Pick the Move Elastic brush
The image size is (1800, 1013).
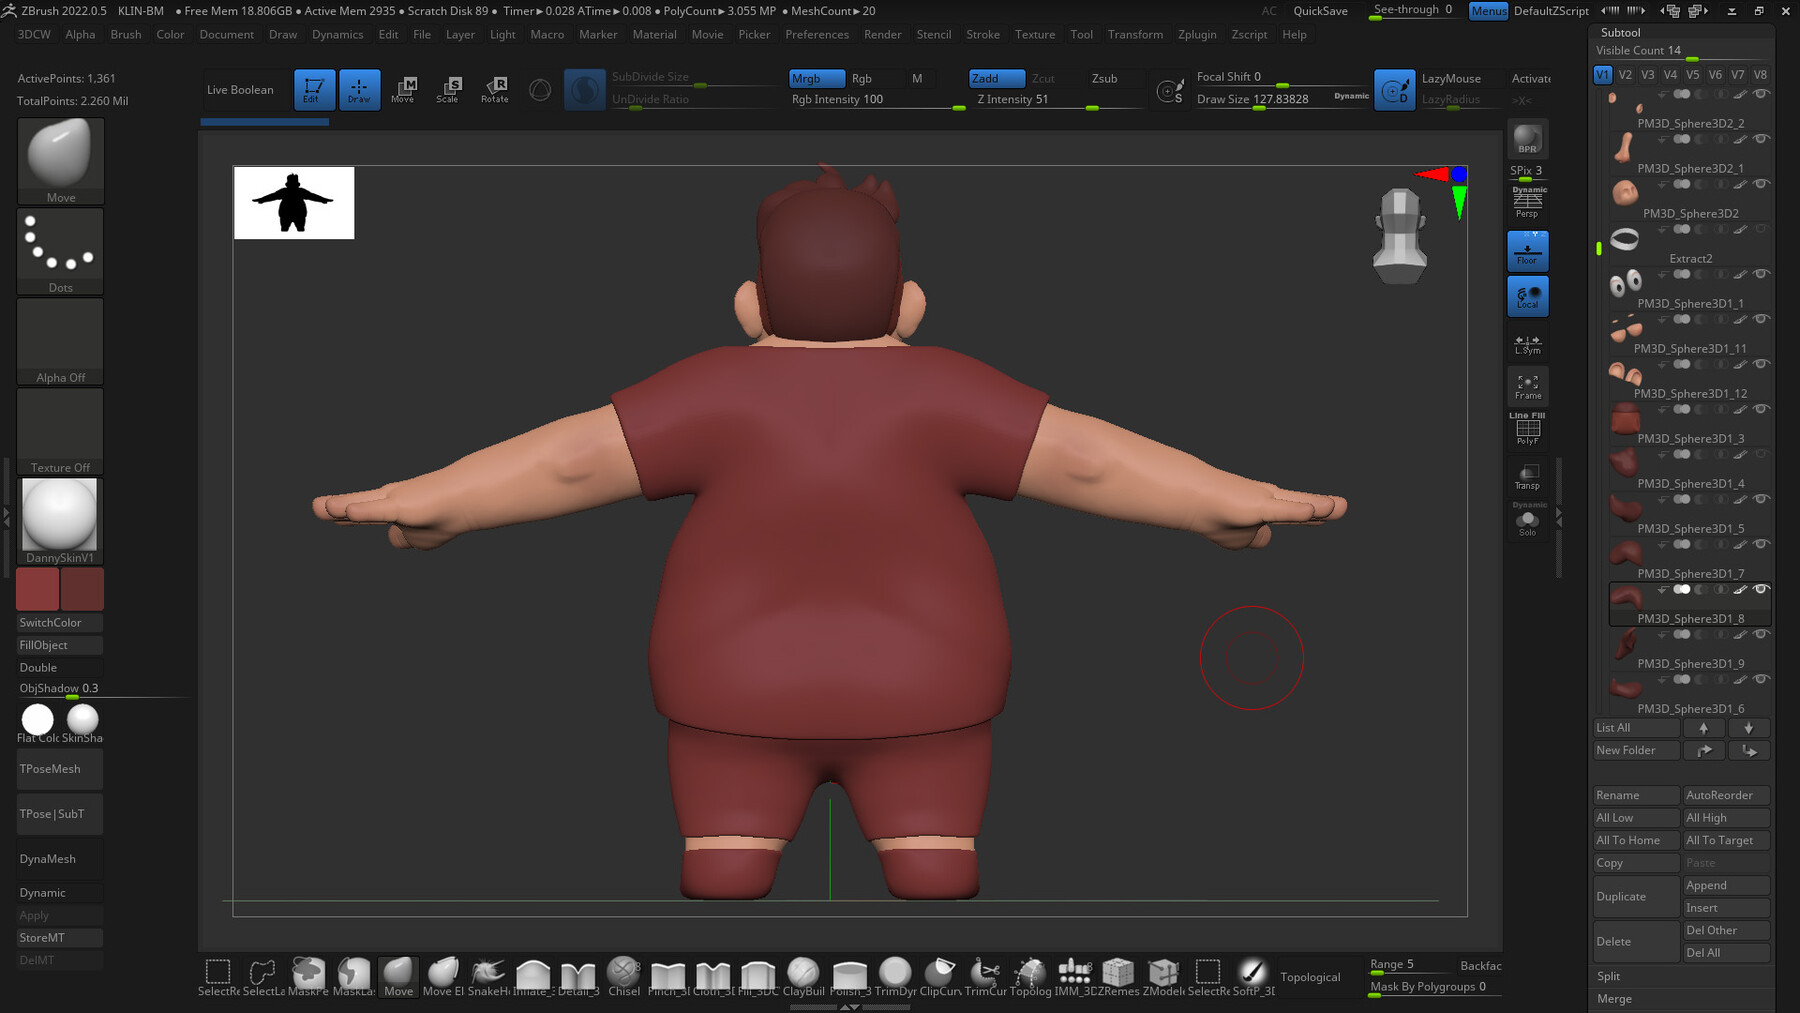tap(443, 976)
